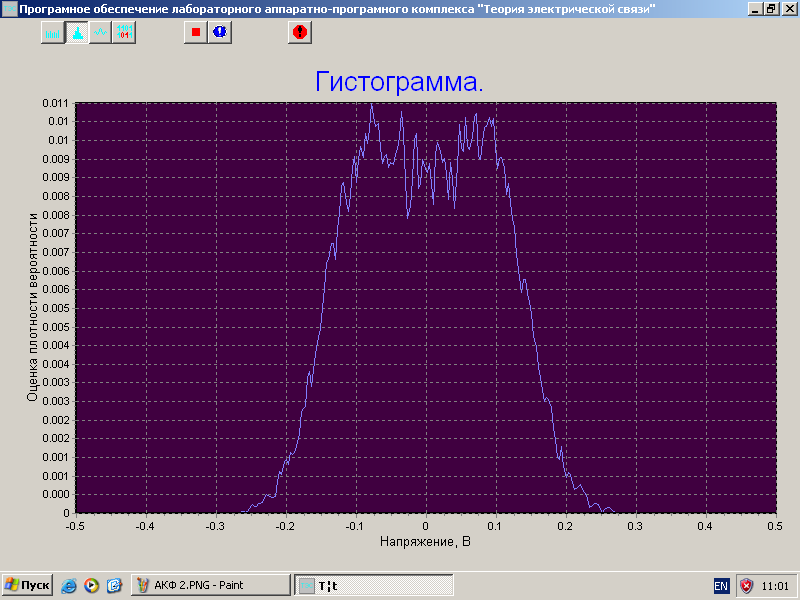This screenshot has height=600, width=800.
Task: Restore the application window size
Action: coord(771,9)
